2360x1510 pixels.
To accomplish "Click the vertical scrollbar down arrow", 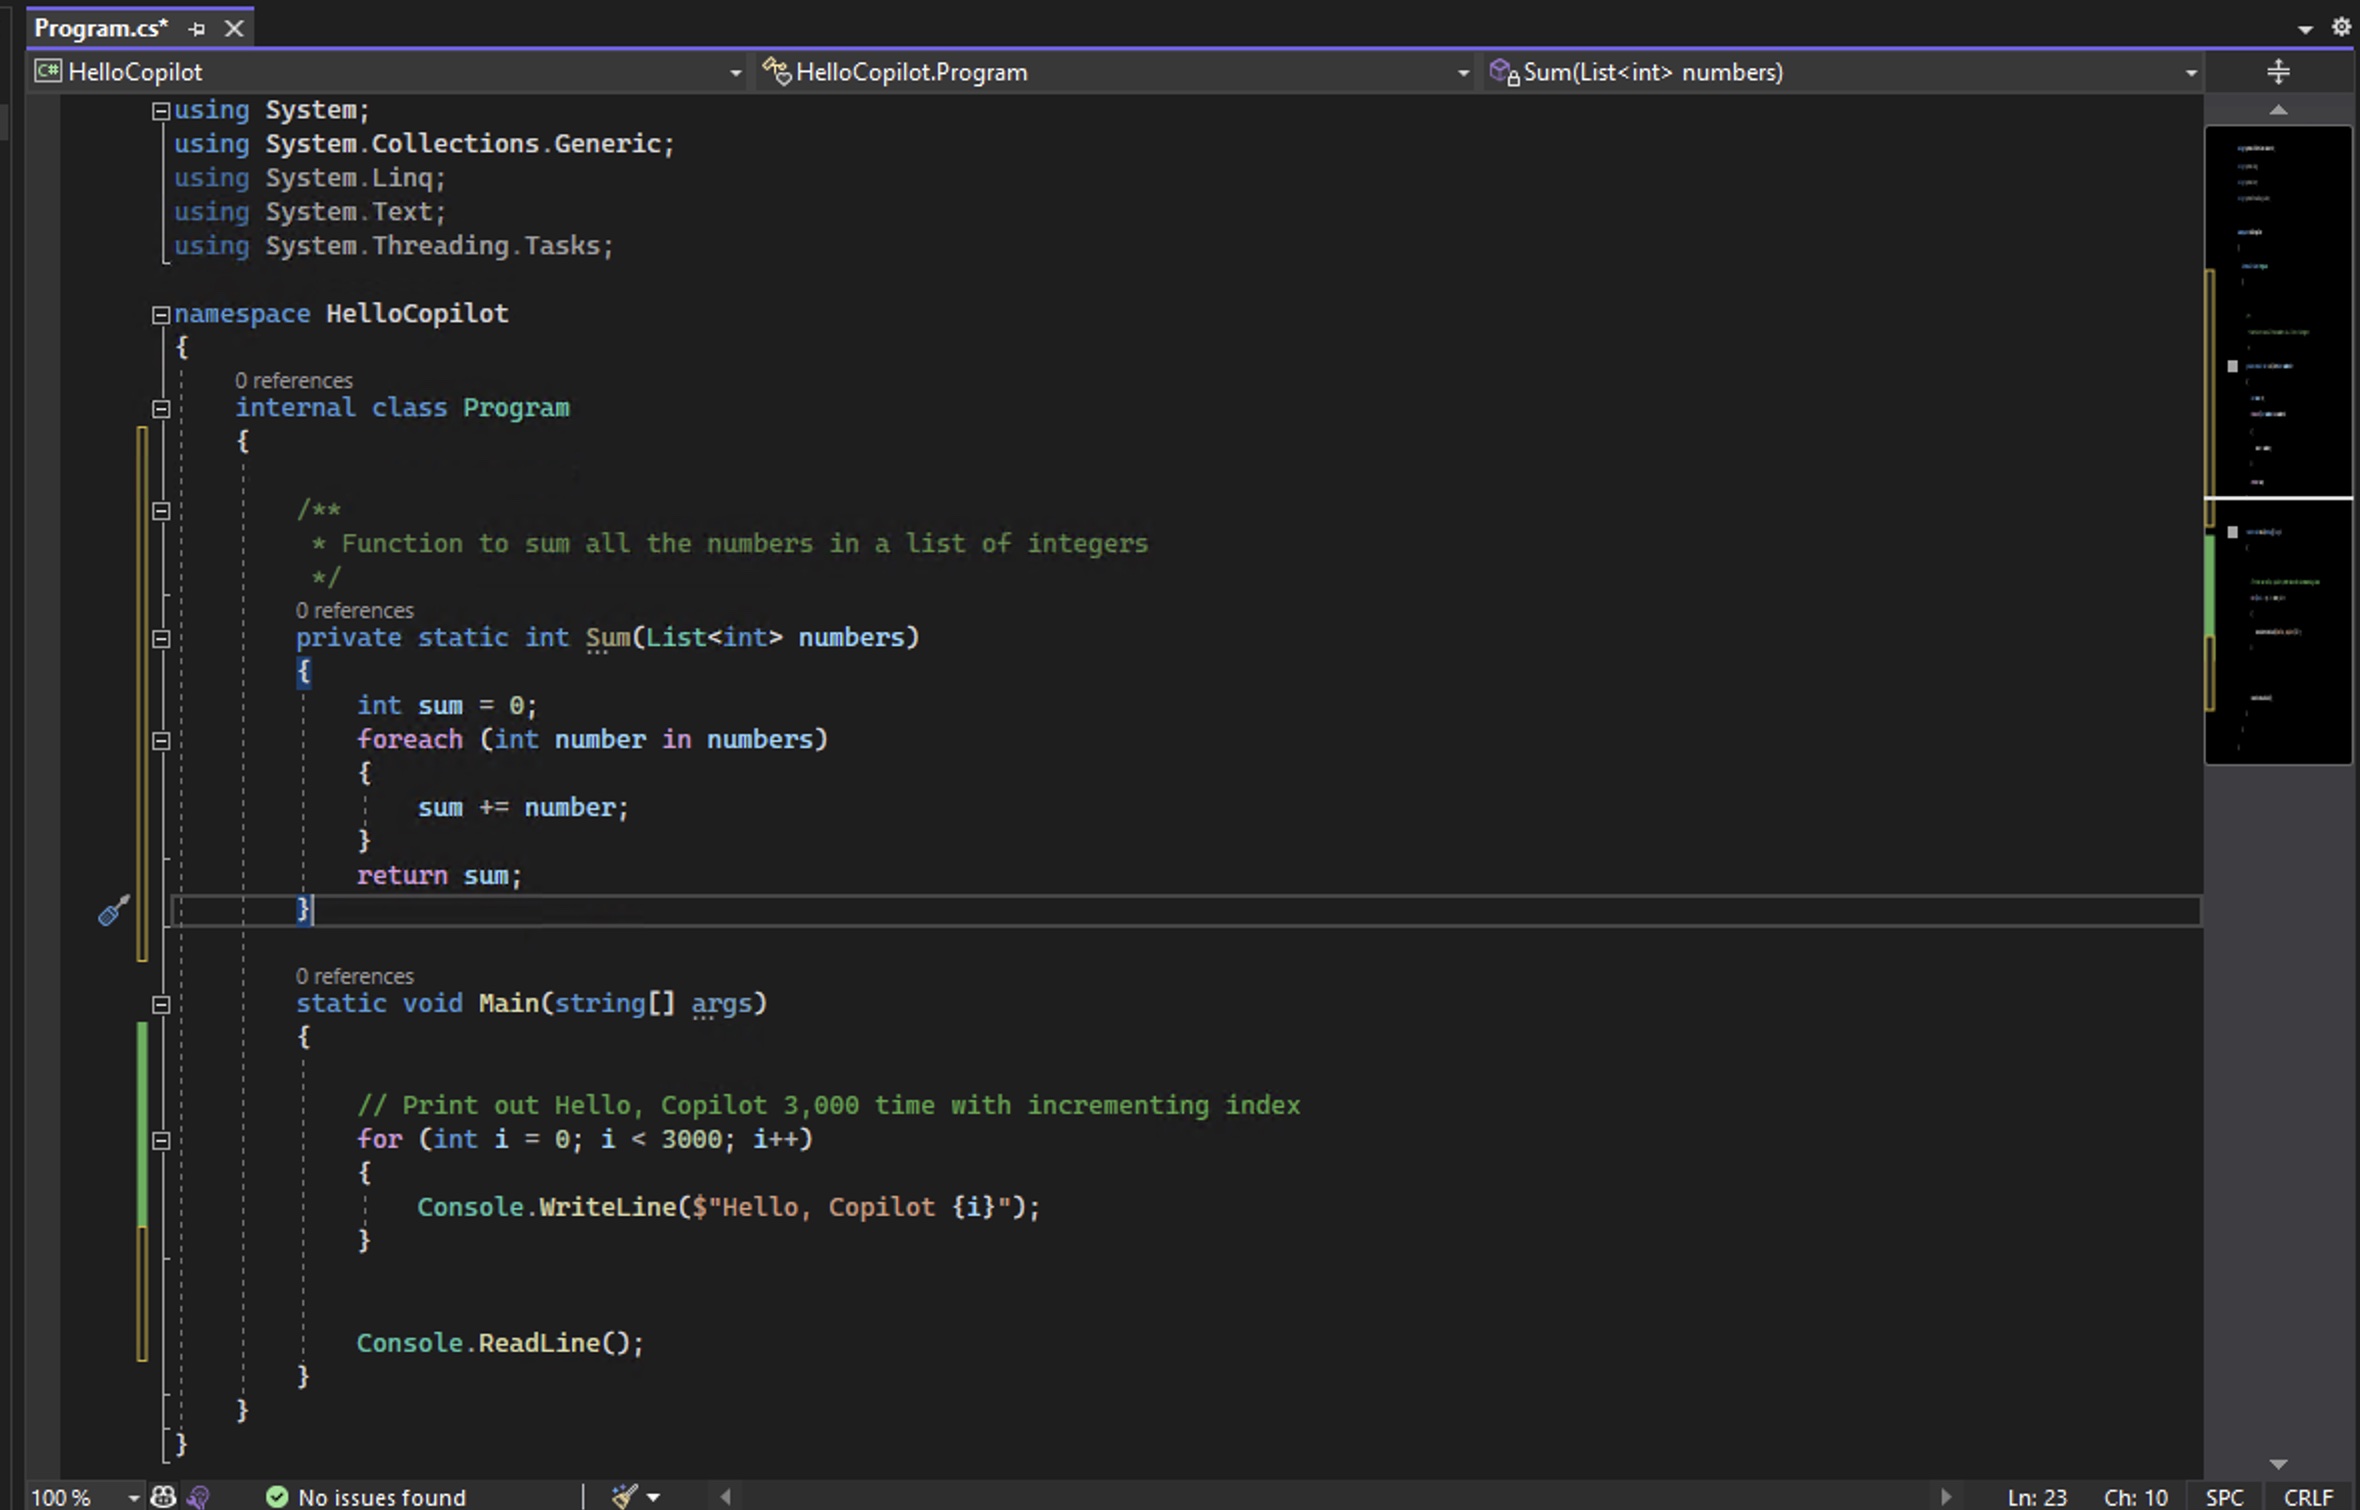I will click(x=2278, y=1464).
